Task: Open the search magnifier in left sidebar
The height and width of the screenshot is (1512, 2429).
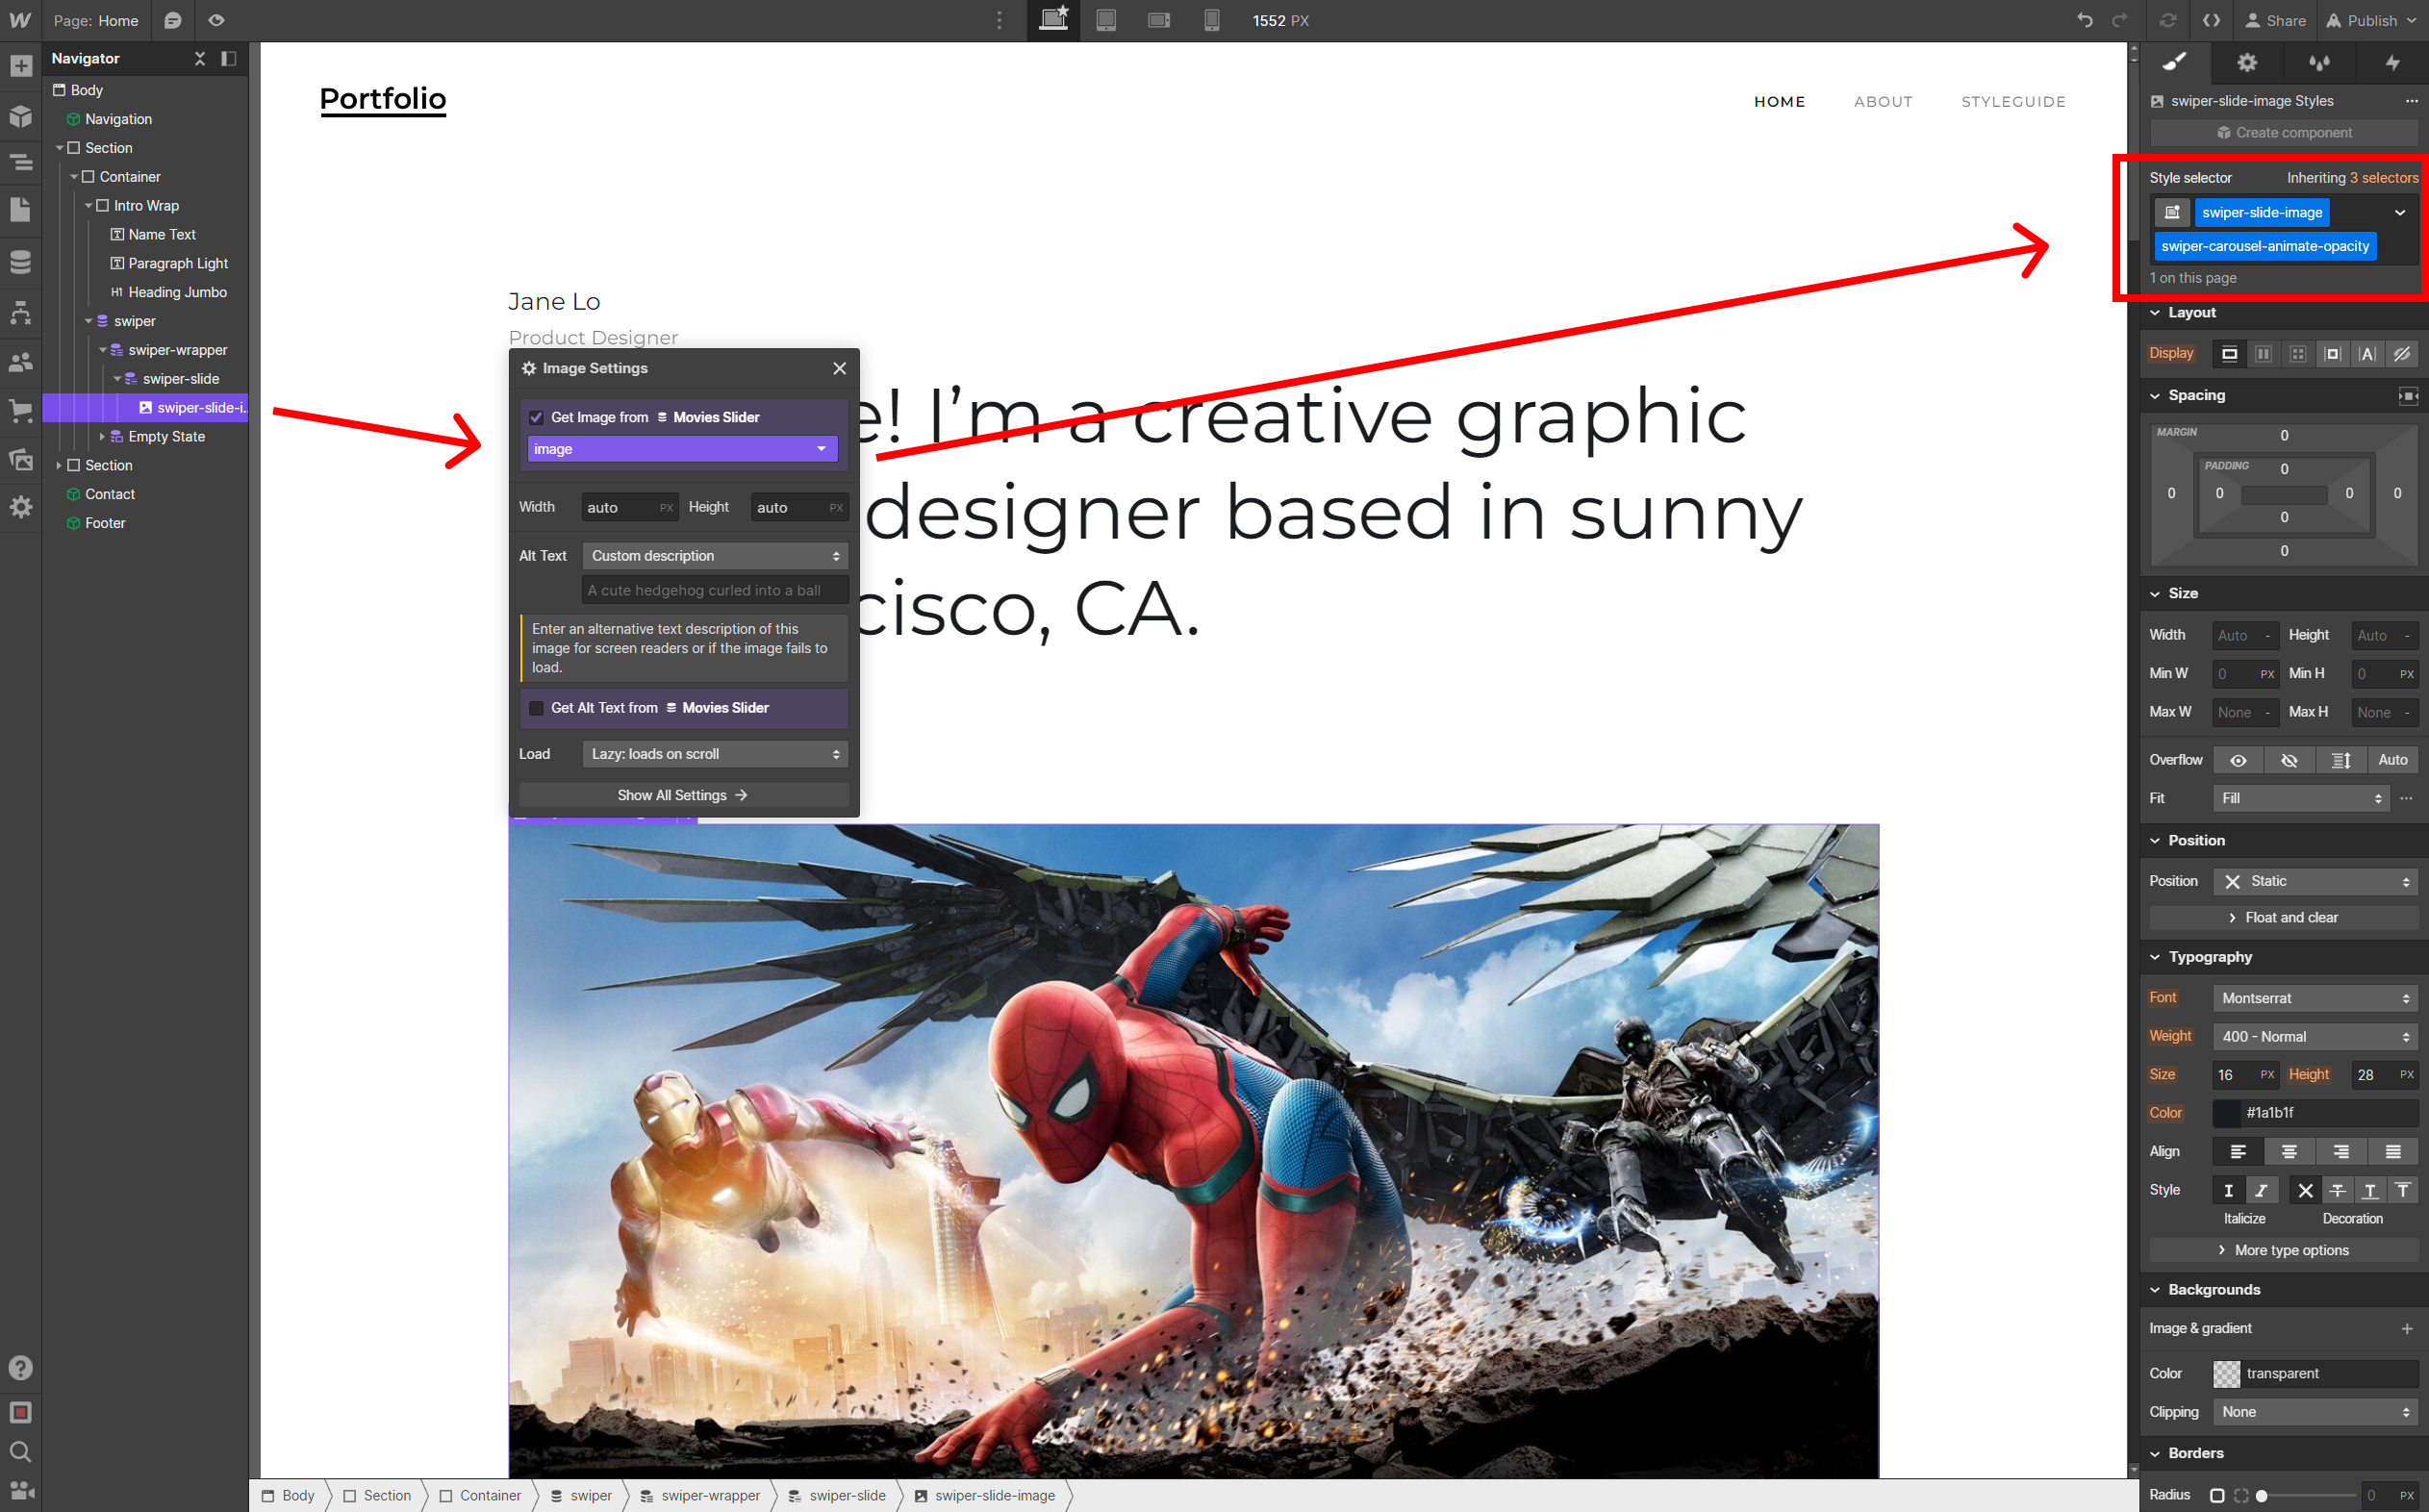Action: [x=20, y=1452]
